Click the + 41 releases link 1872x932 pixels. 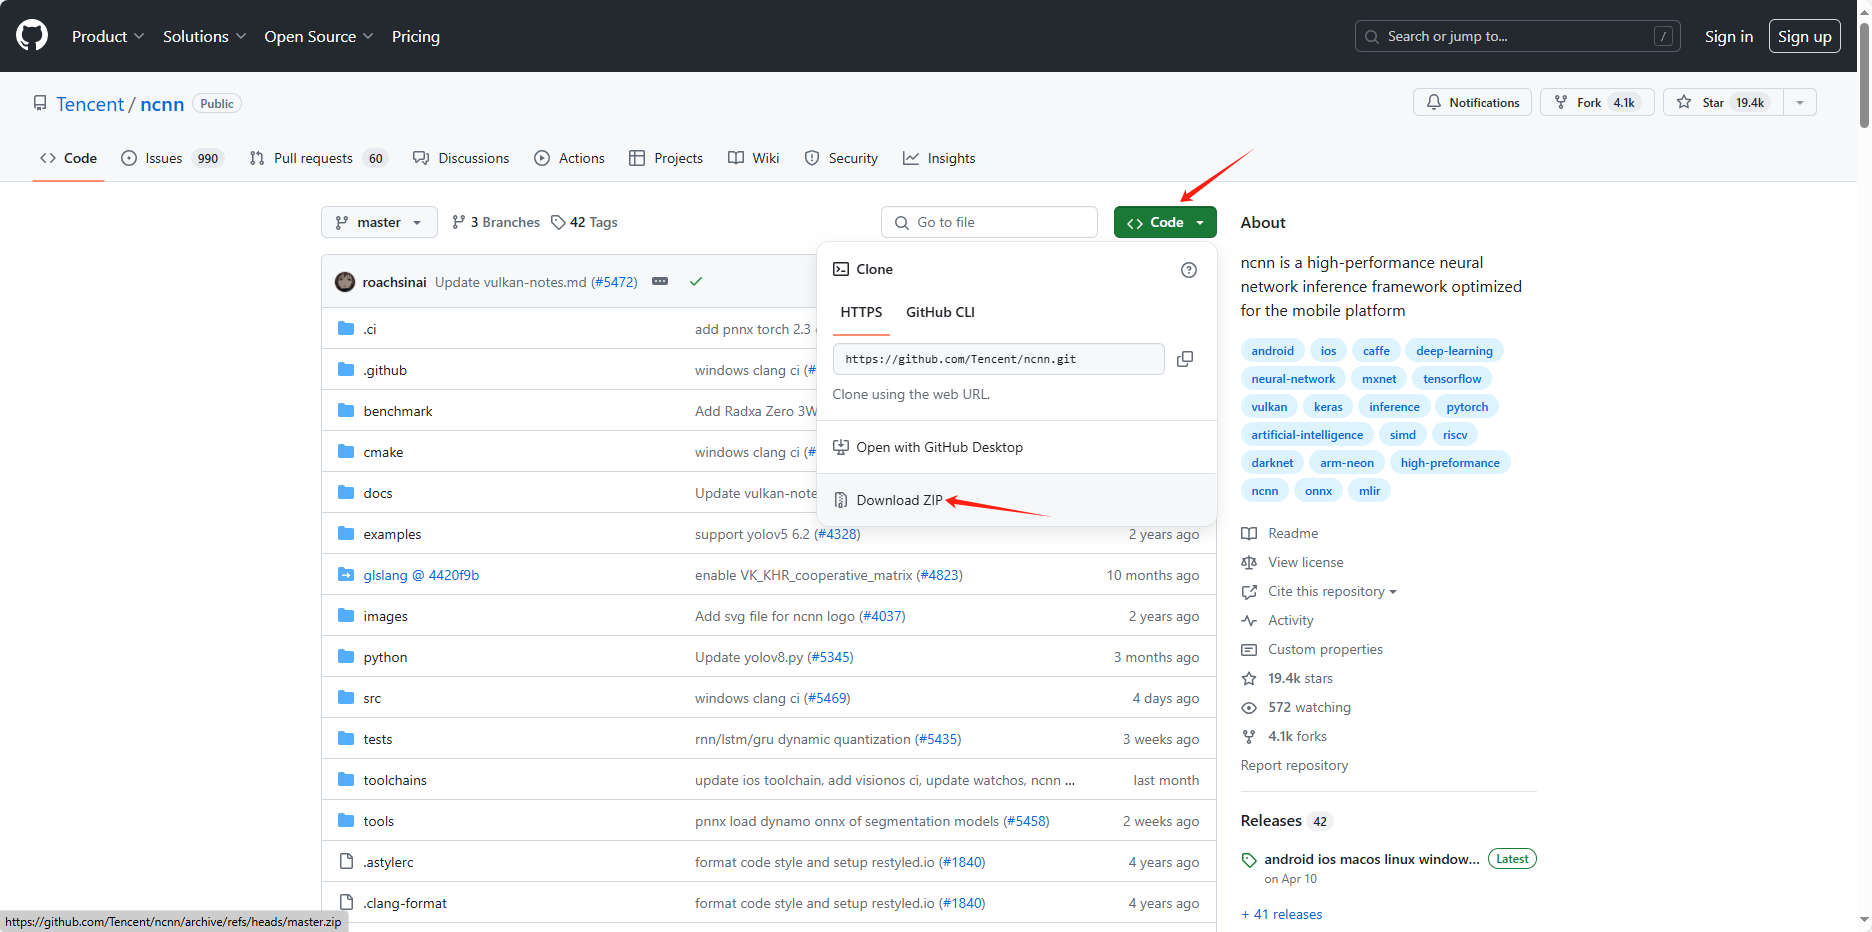(x=1282, y=914)
